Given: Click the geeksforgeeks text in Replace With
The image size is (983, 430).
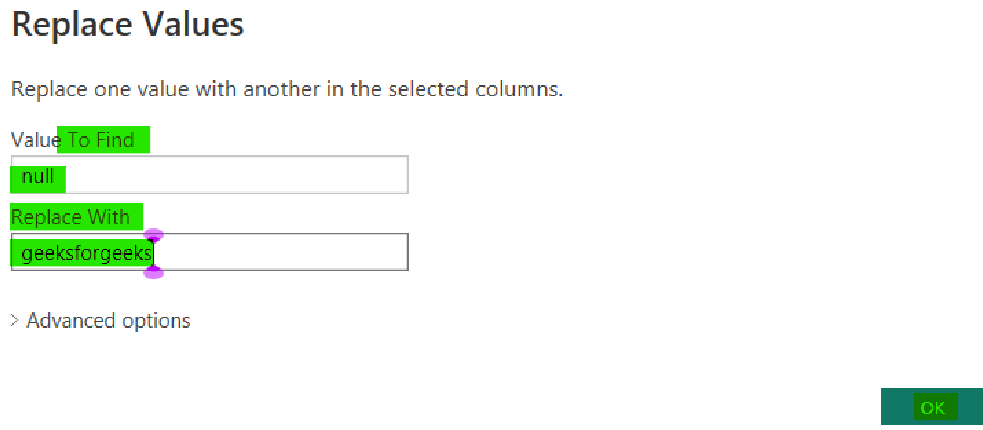Looking at the screenshot, I should click(x=86, y=254).
